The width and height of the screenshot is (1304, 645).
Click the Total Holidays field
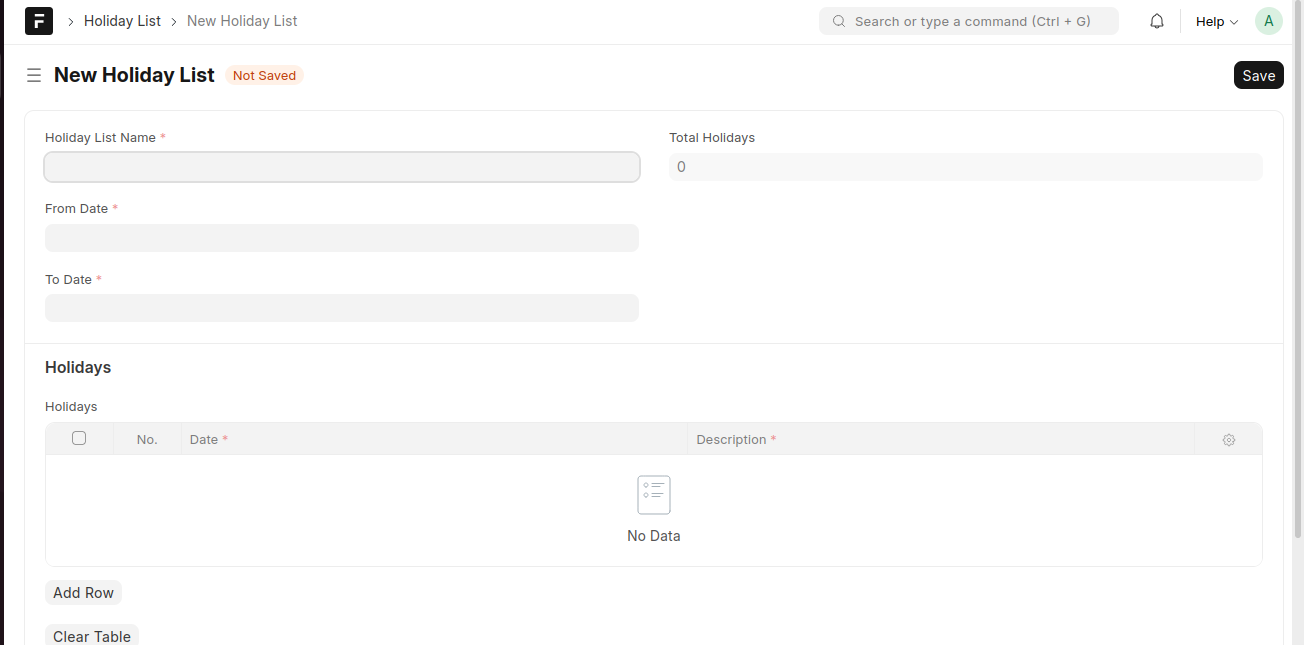pyautogui.click(x=965, y=167)
